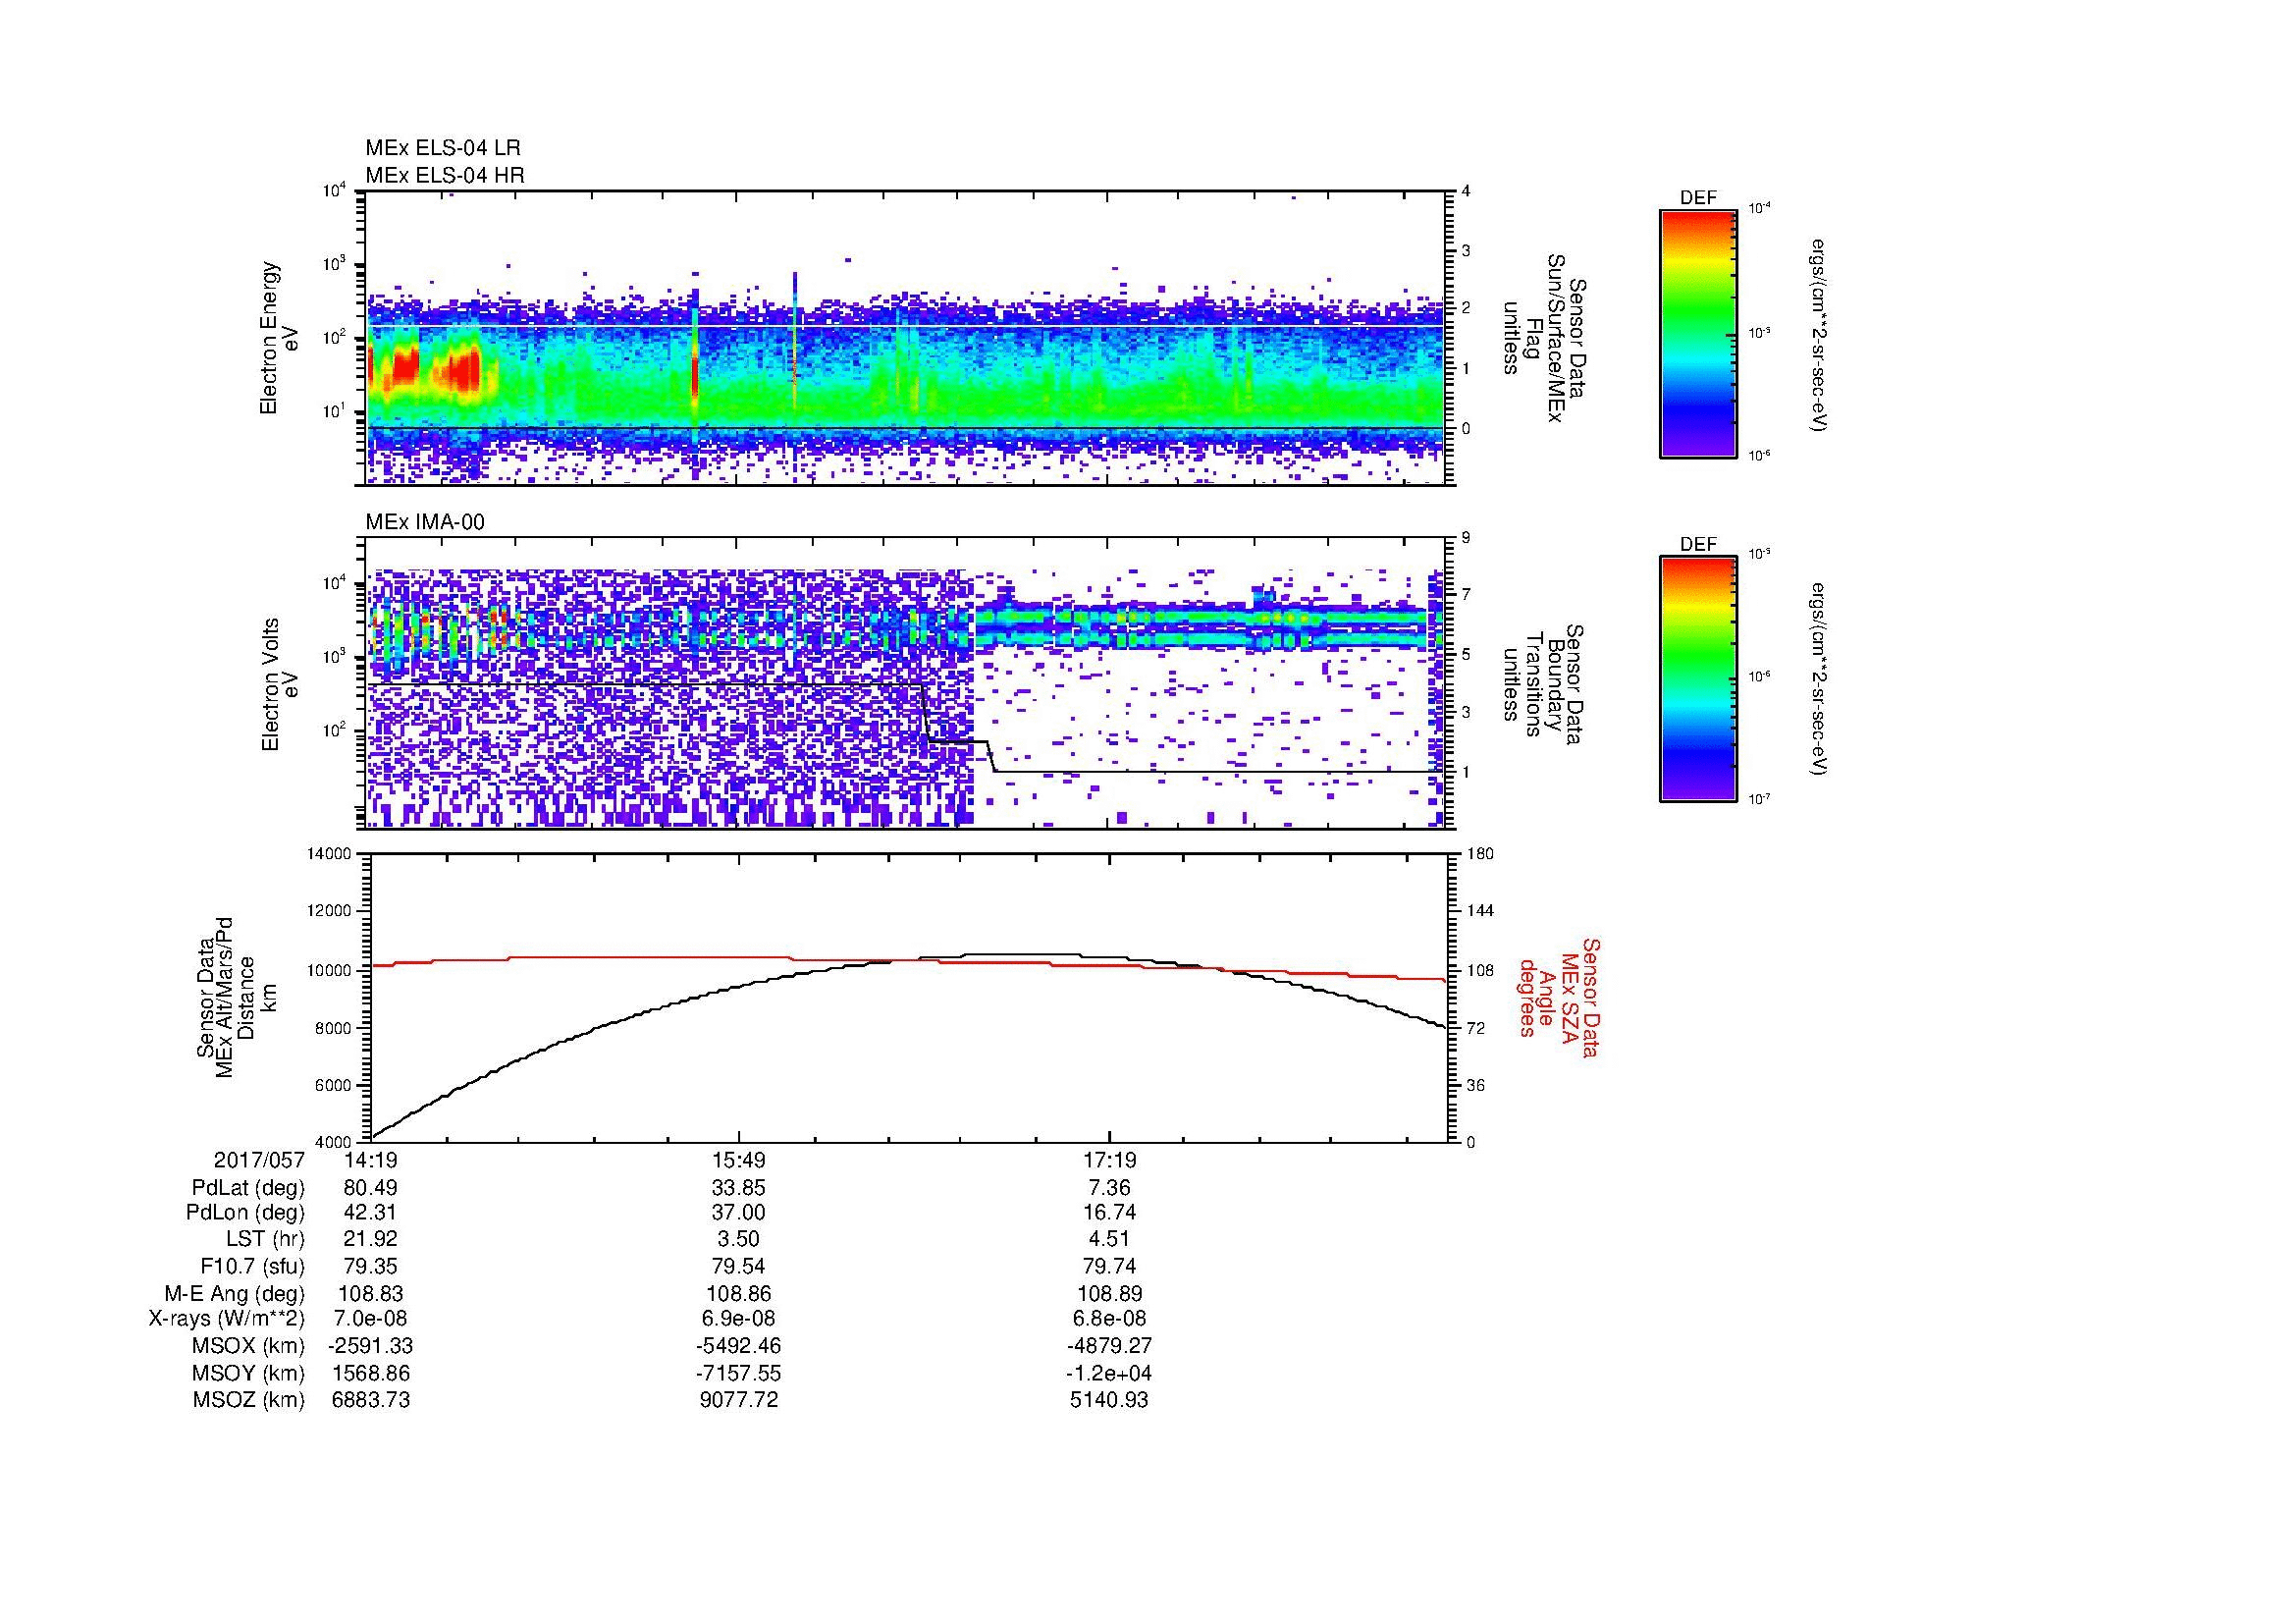Click the 'MEx ELS-04 LR' plot title
Viewport: 2296px width, 1623px height.
(443, 148)
